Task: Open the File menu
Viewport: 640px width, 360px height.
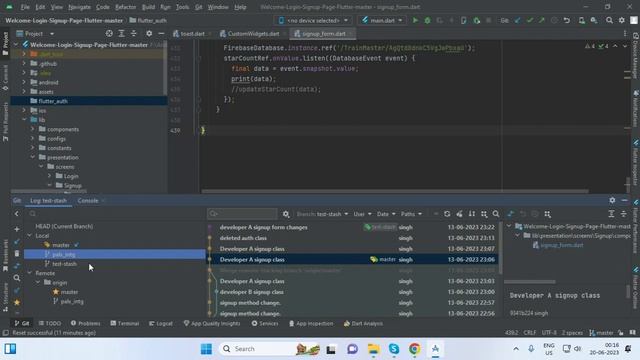Action: (x=25, y=7)
